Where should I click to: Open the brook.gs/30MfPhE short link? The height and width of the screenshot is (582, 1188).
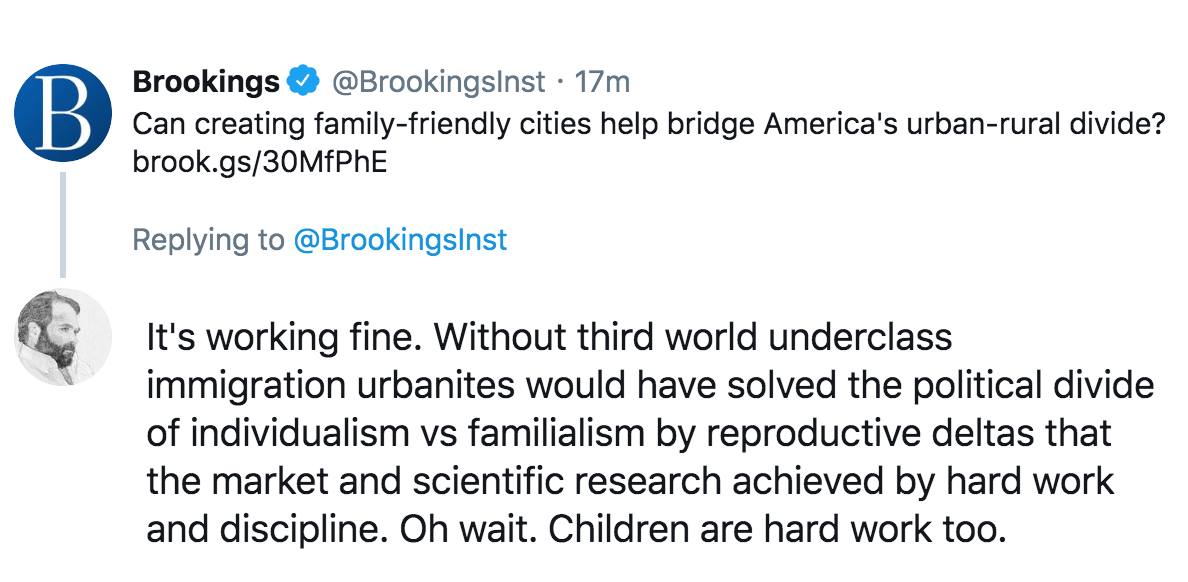tap(258, 161)
